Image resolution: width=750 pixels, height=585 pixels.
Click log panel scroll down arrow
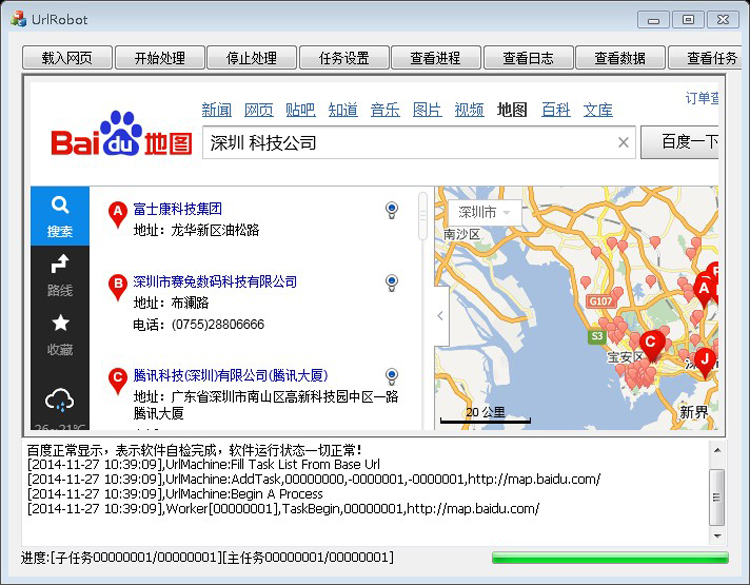point(717,536)
